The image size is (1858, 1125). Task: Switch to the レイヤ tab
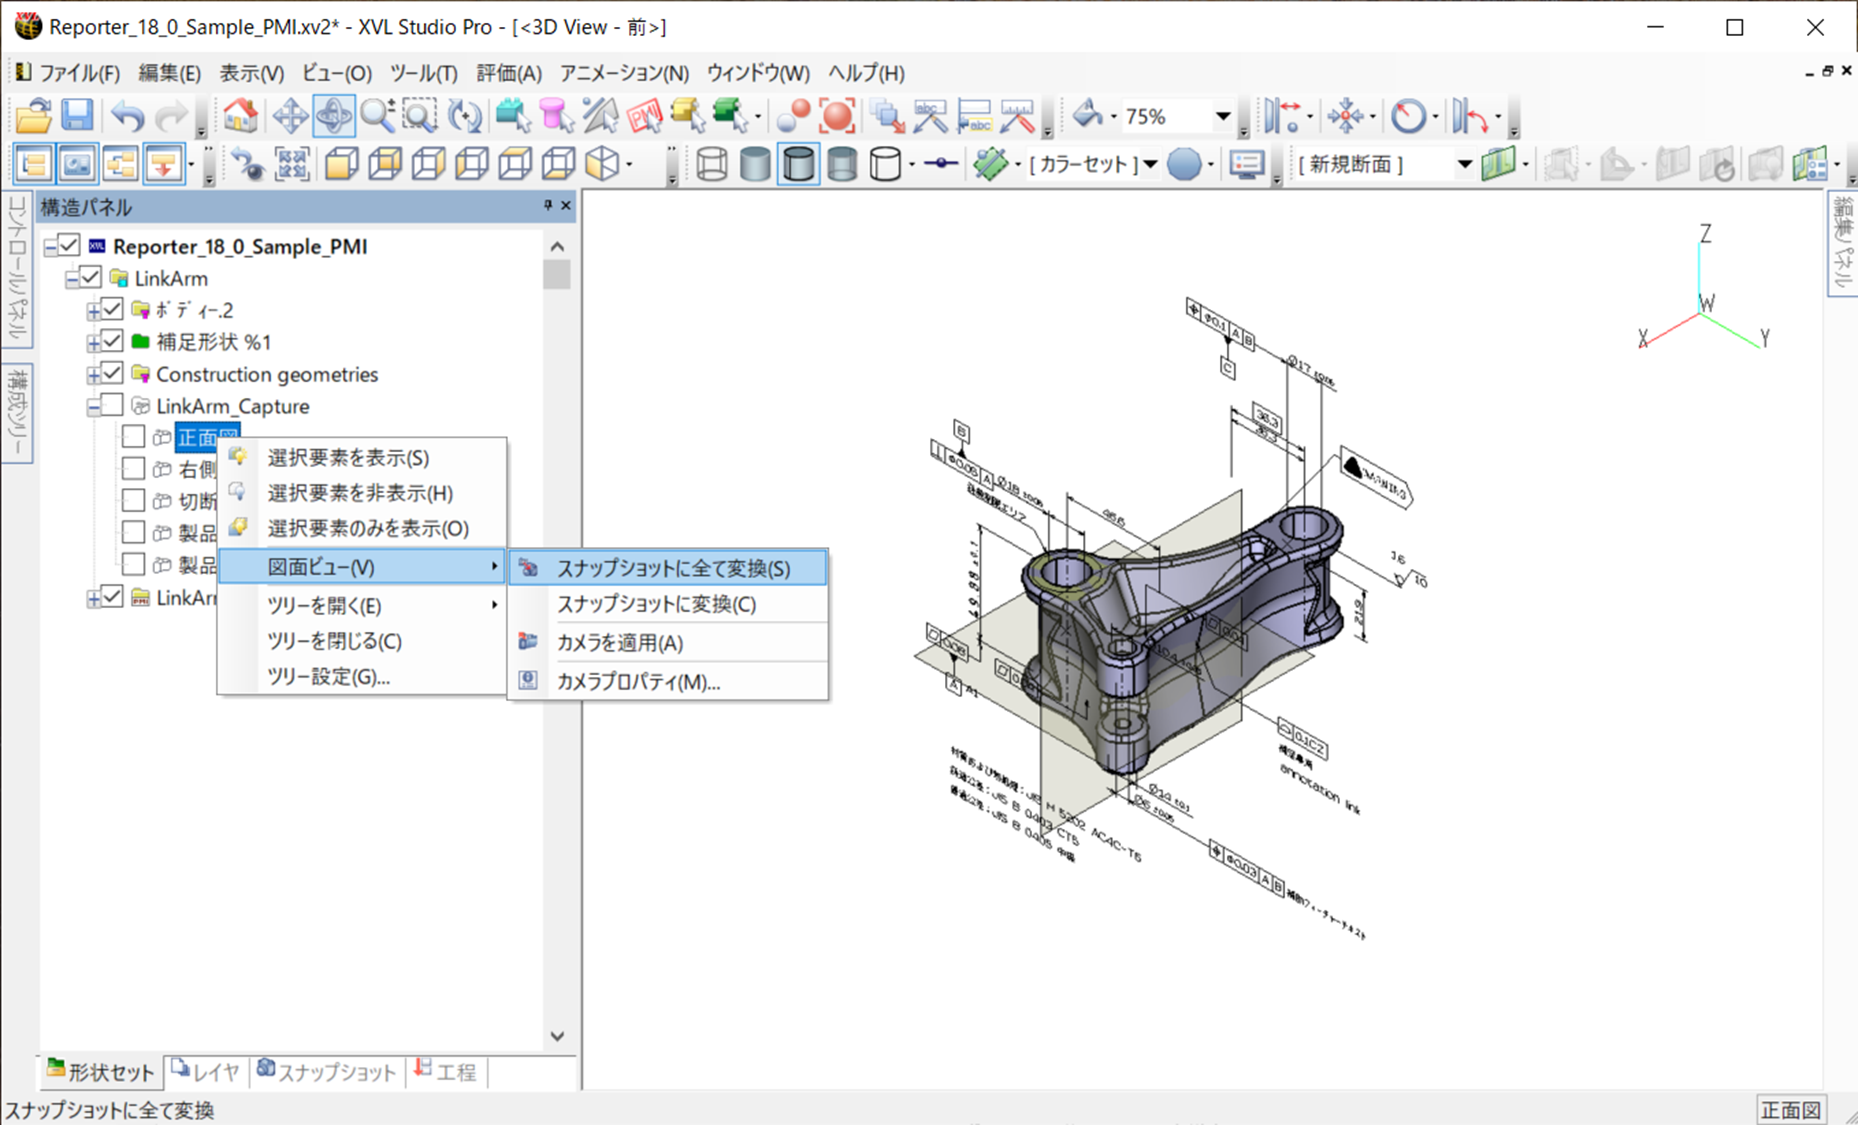point(206,1072)
